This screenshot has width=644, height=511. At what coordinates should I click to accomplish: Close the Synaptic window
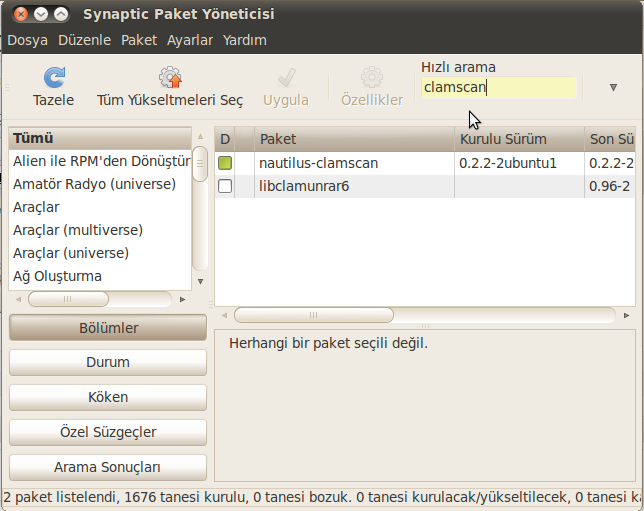coord(21,14)
